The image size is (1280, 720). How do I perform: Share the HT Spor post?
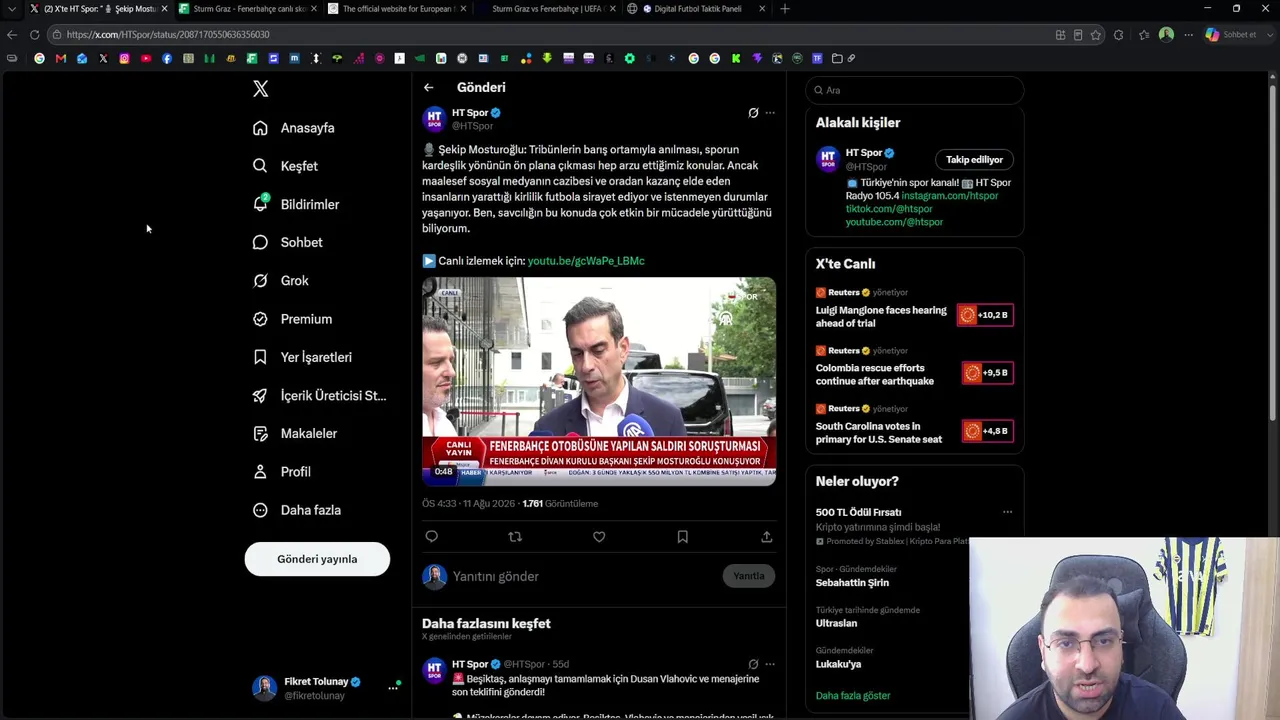tap(767, 537)
